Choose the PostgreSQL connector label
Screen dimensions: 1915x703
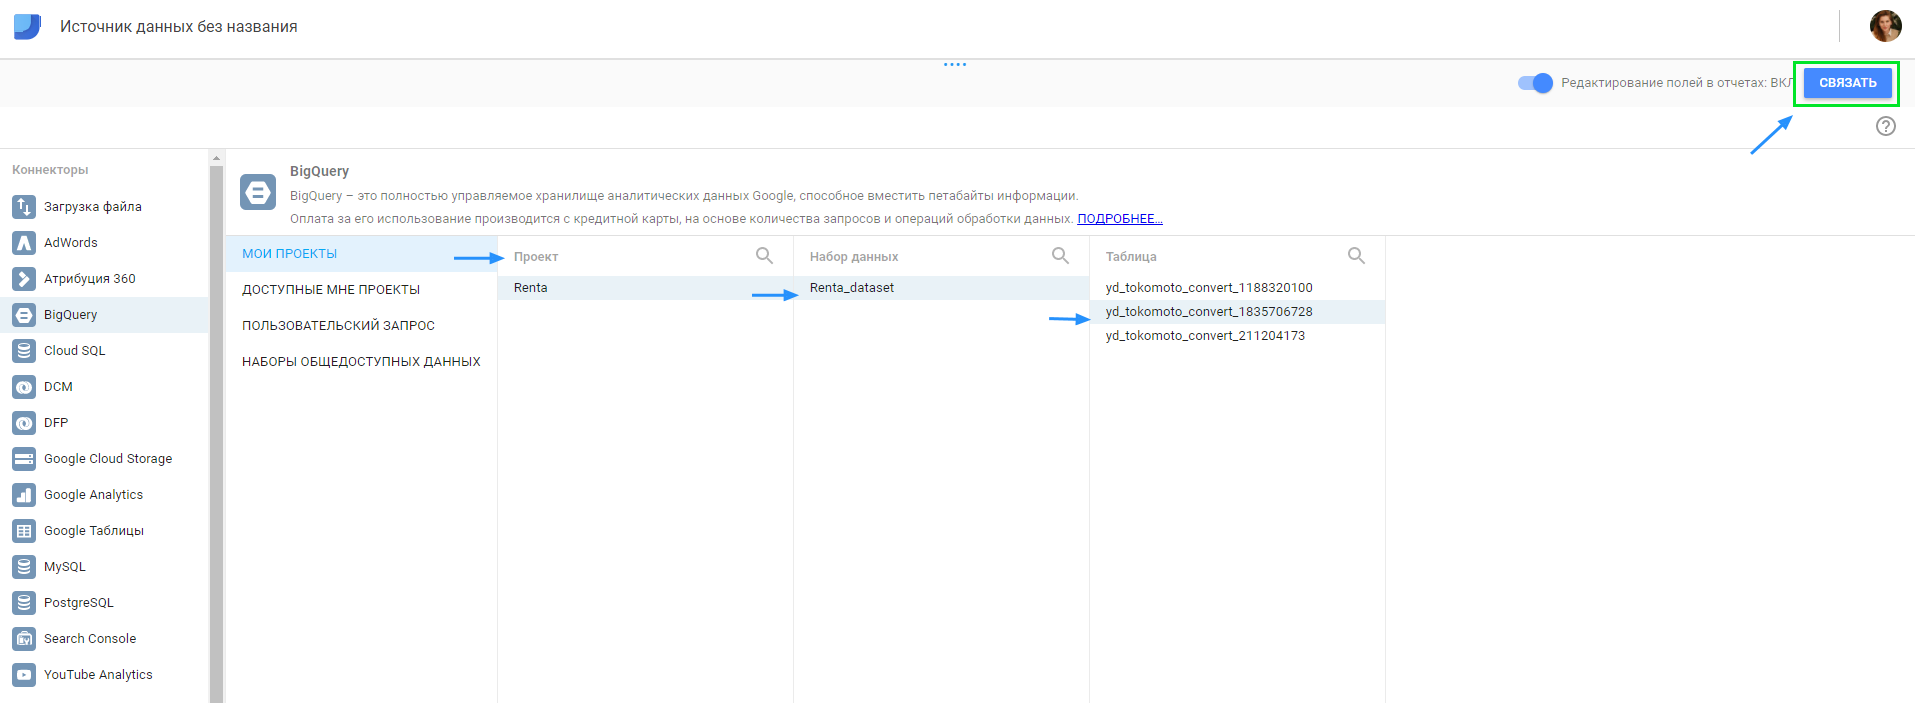[x=79, y=603]
